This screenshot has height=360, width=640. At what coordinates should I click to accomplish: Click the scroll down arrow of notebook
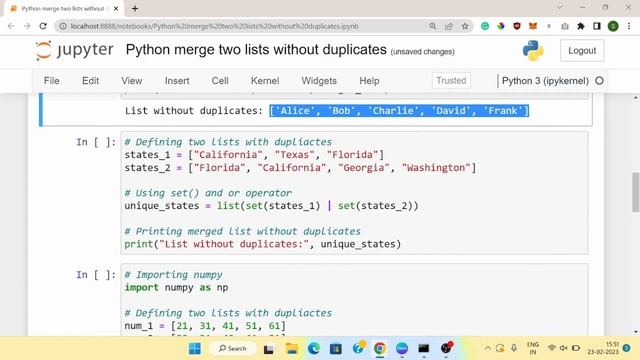pos(636,331)
